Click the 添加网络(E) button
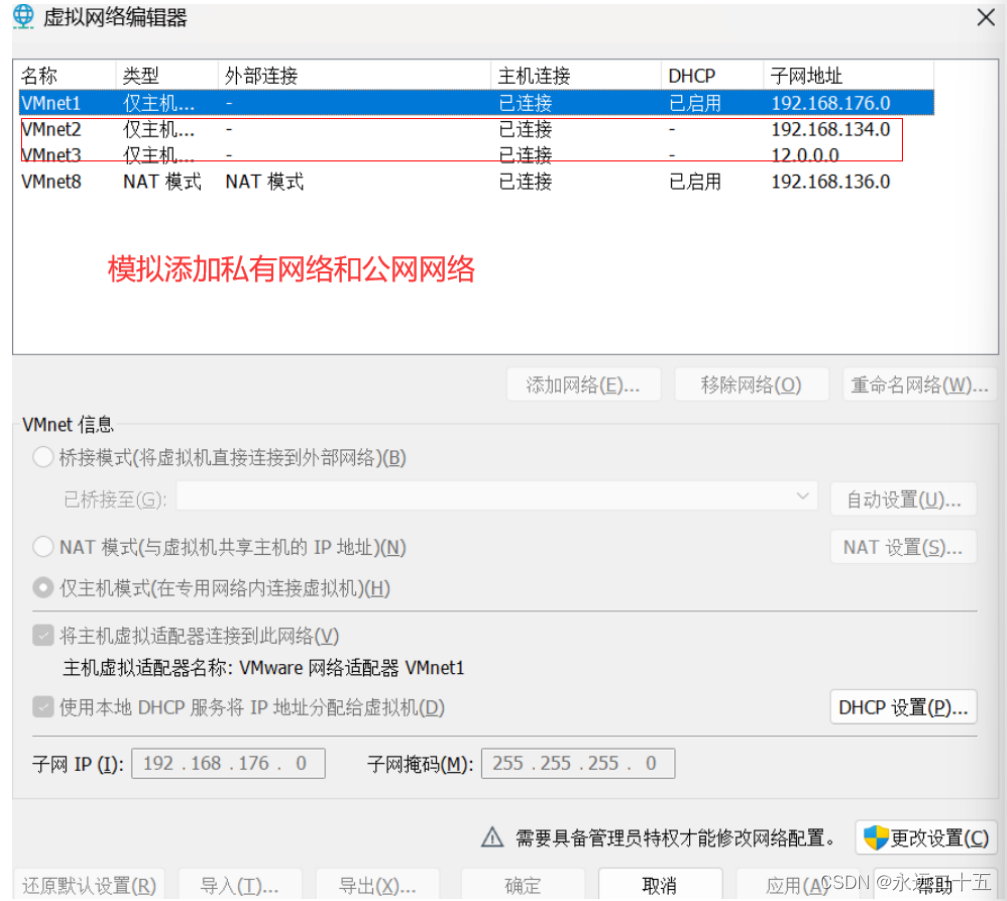The image size is (1007, 901). click(584, 384)
